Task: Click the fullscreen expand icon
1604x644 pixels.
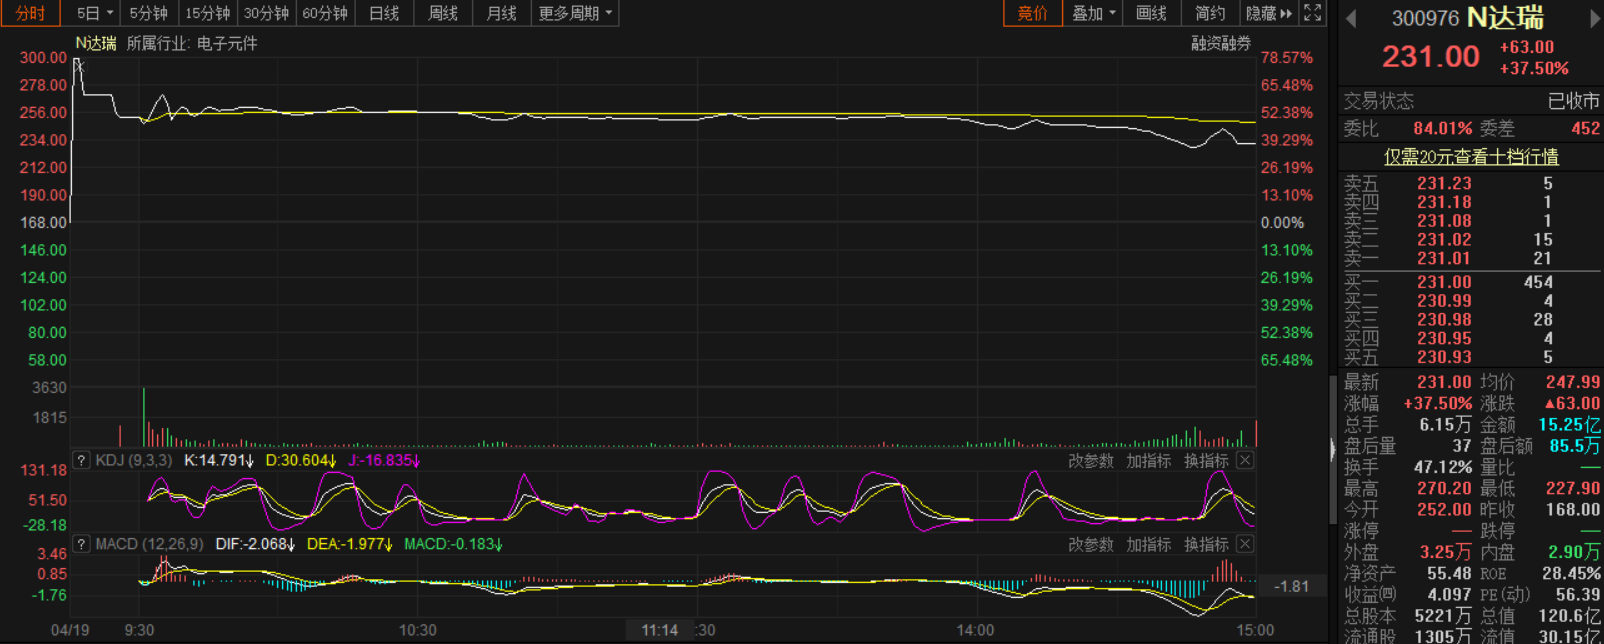Action: pos(1313,13)
